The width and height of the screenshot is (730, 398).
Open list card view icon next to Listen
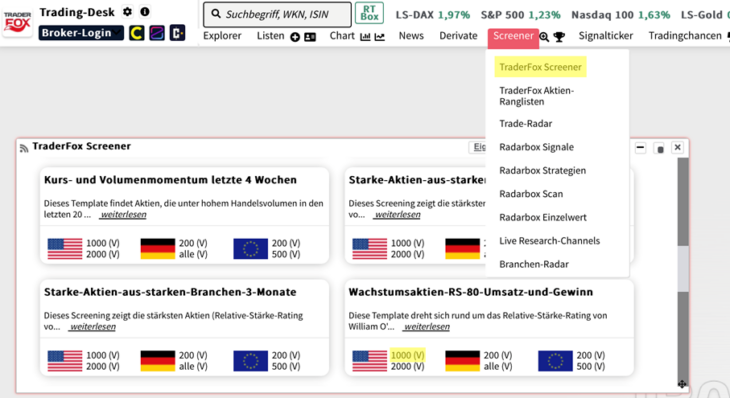[310, 37]
